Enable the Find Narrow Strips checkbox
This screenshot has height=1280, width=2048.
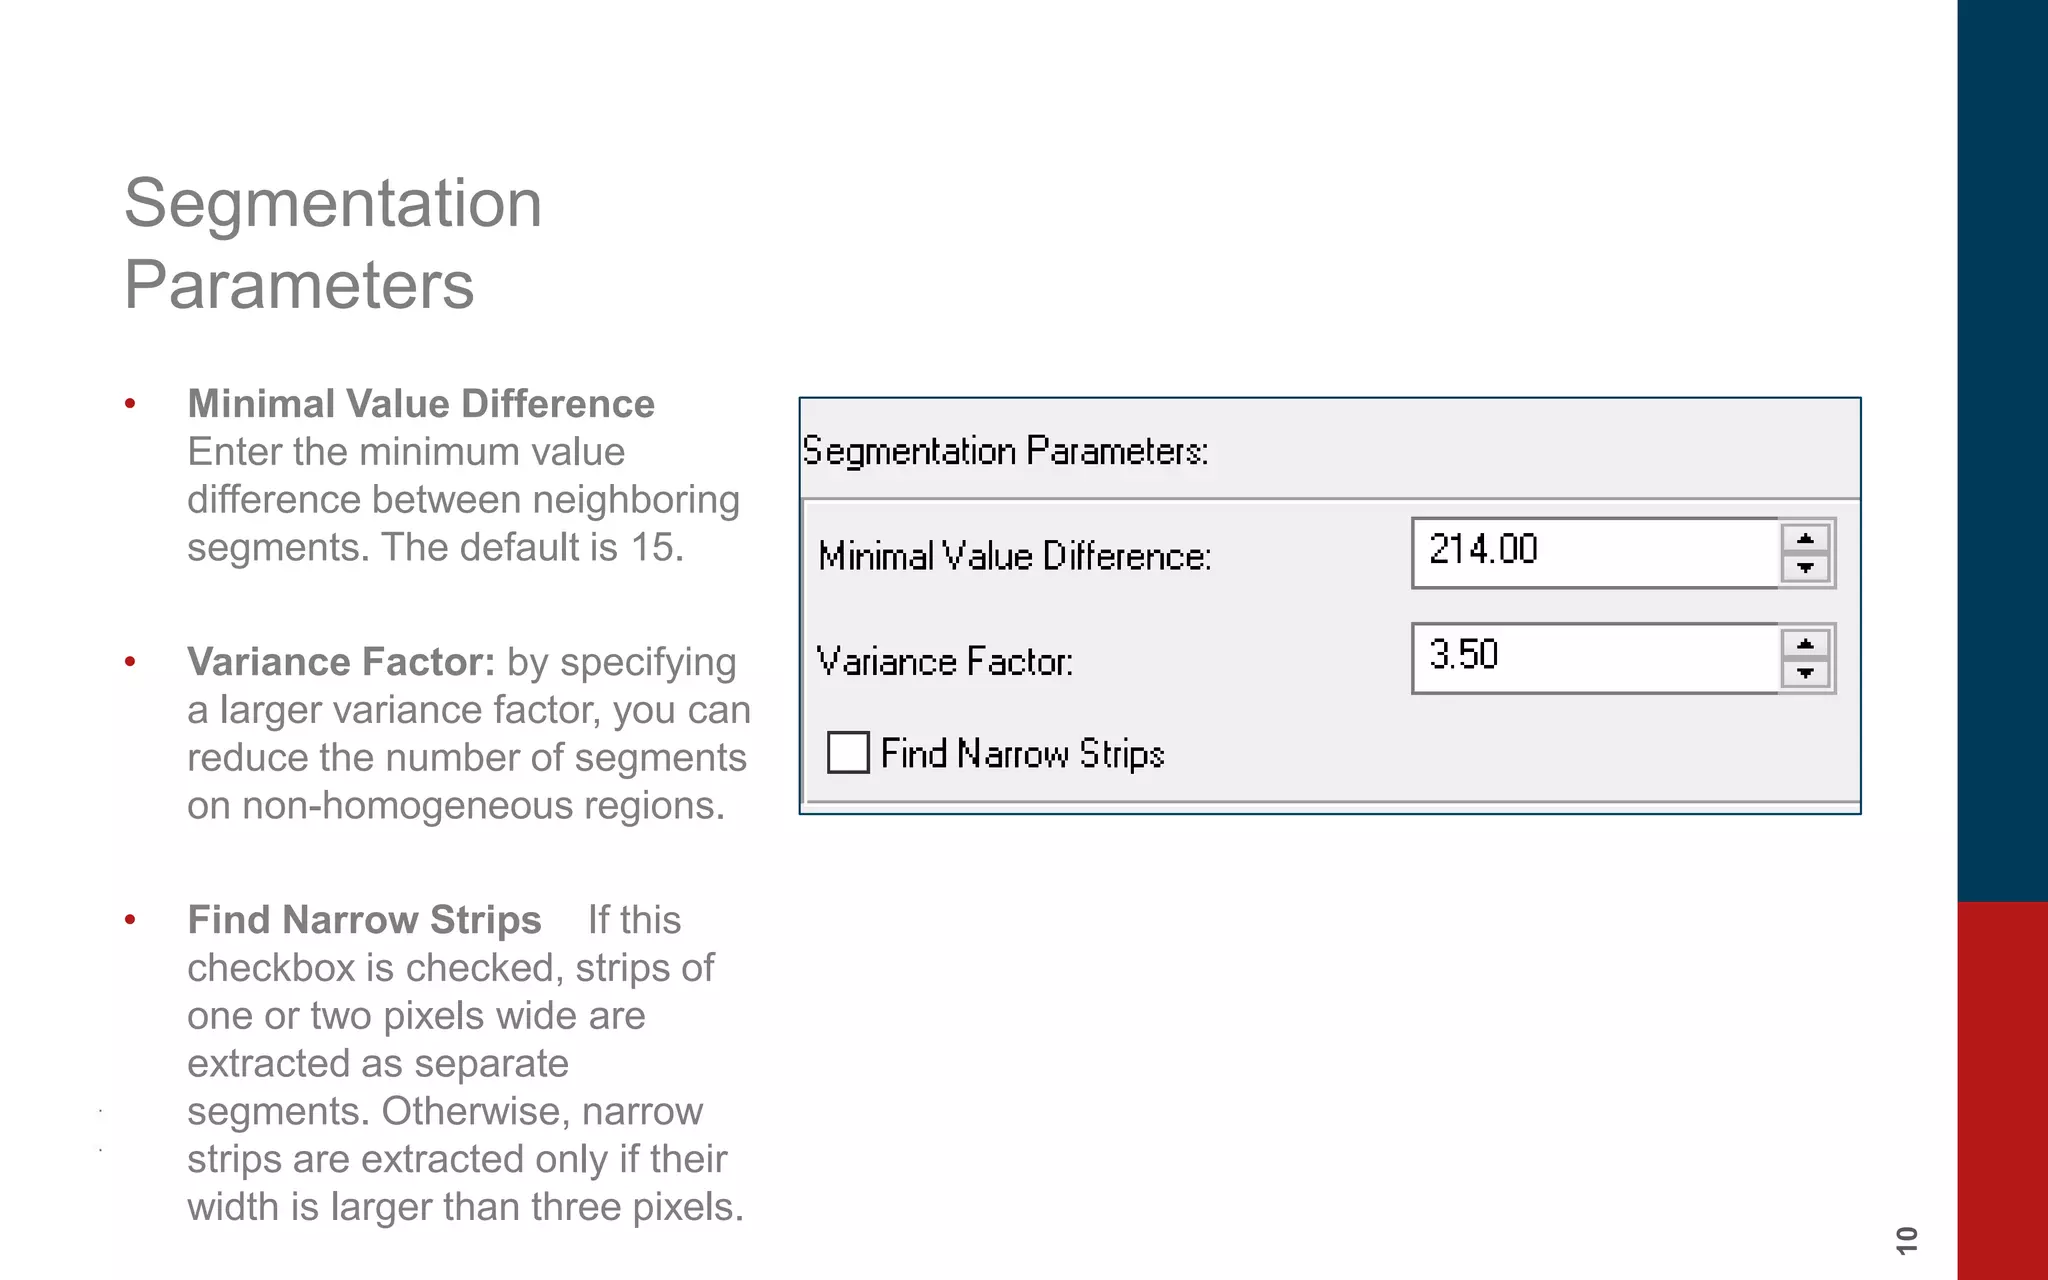[848, 752]
